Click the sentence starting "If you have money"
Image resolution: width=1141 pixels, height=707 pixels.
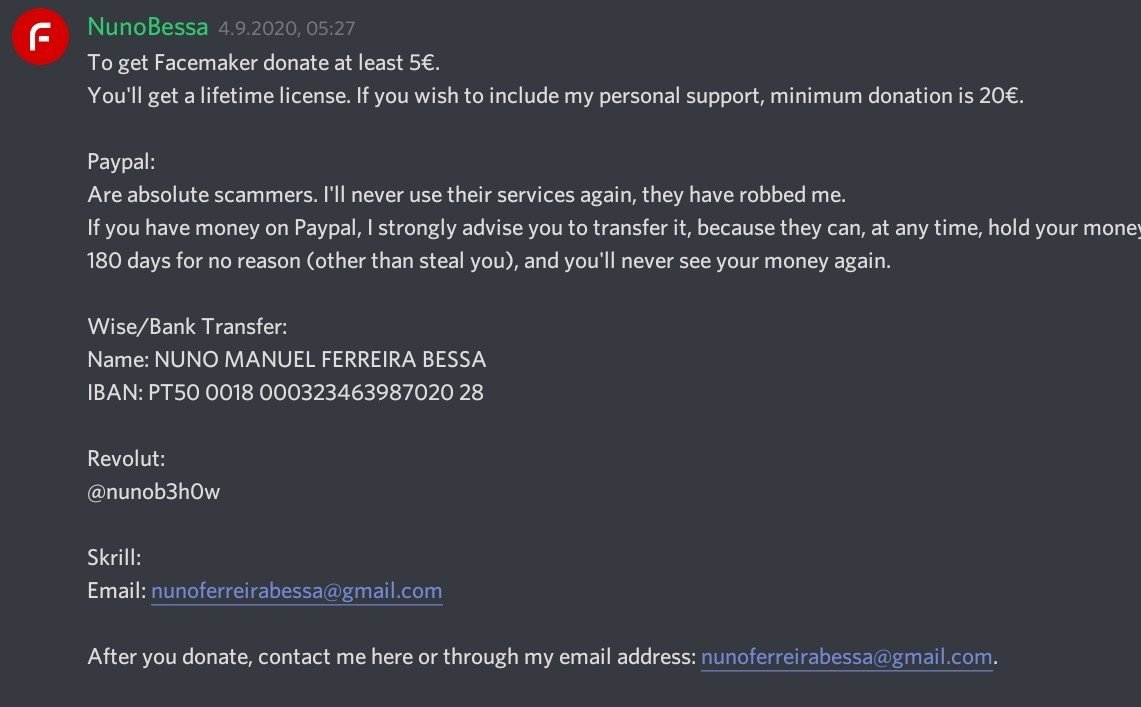click(x=613, y=228)
